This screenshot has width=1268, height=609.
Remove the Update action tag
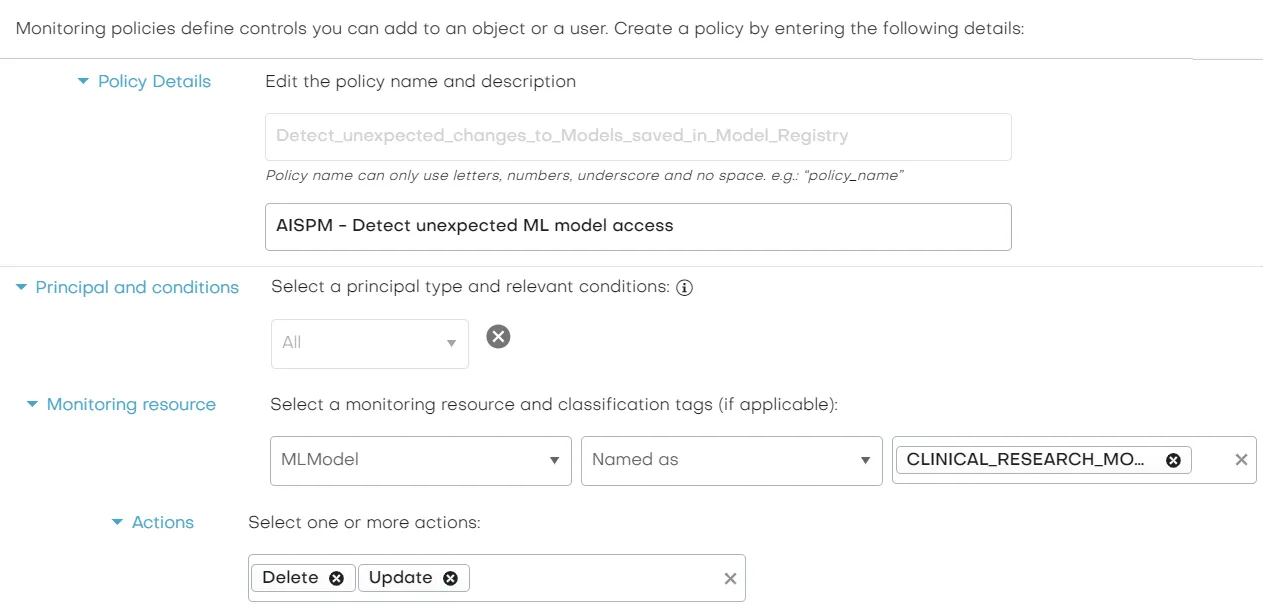pos(449,577)
